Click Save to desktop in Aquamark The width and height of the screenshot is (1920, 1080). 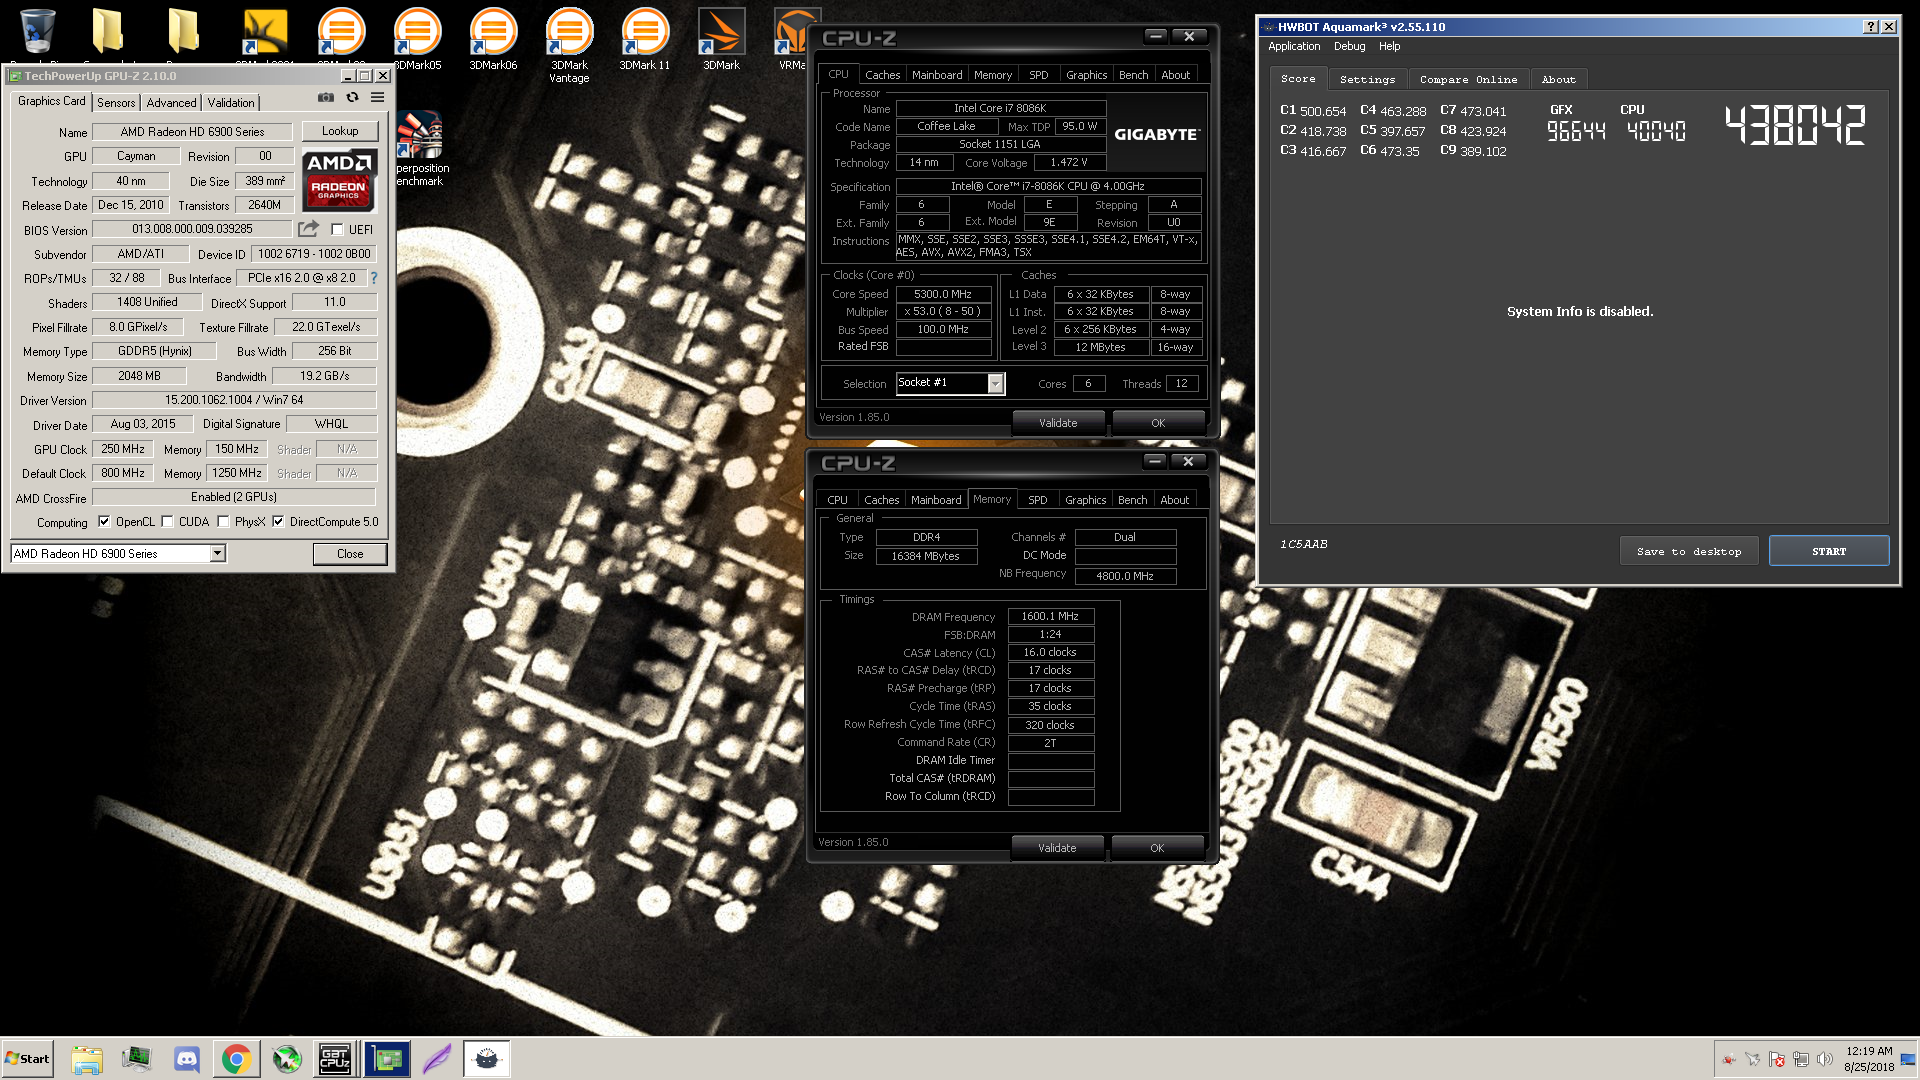pos(1689,551)
